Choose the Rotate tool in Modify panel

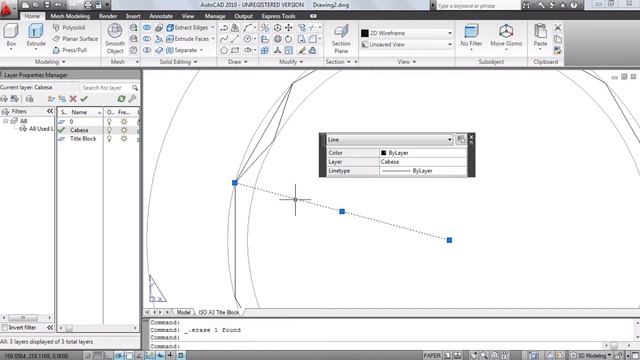(289, 39)
